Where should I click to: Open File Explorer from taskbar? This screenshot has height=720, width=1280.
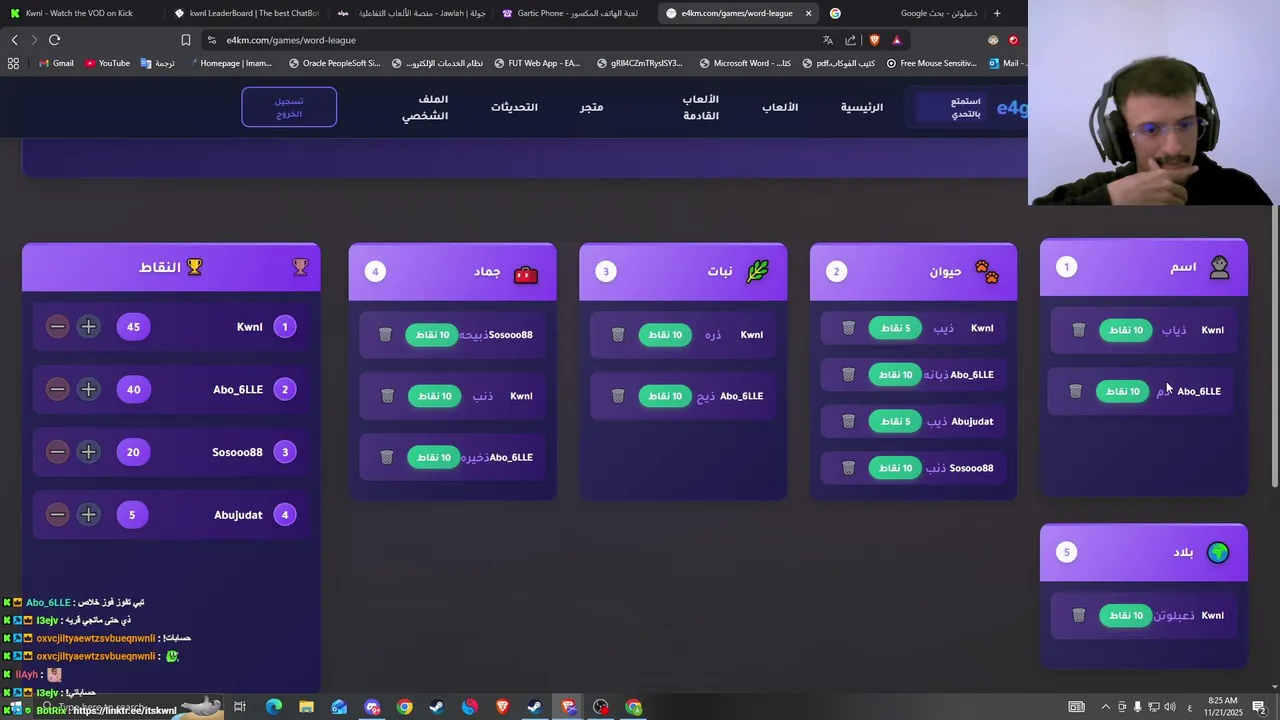point(306,707)
